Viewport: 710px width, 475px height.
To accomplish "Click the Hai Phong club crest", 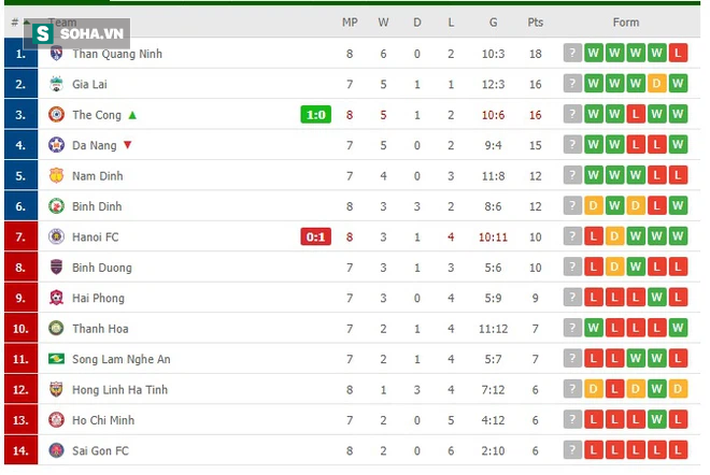I will [56, 297].
